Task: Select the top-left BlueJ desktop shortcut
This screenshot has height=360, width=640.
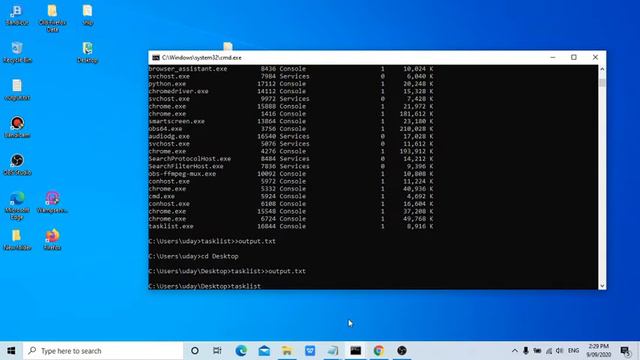Action: pyautogui.click(x=17, y=15)
